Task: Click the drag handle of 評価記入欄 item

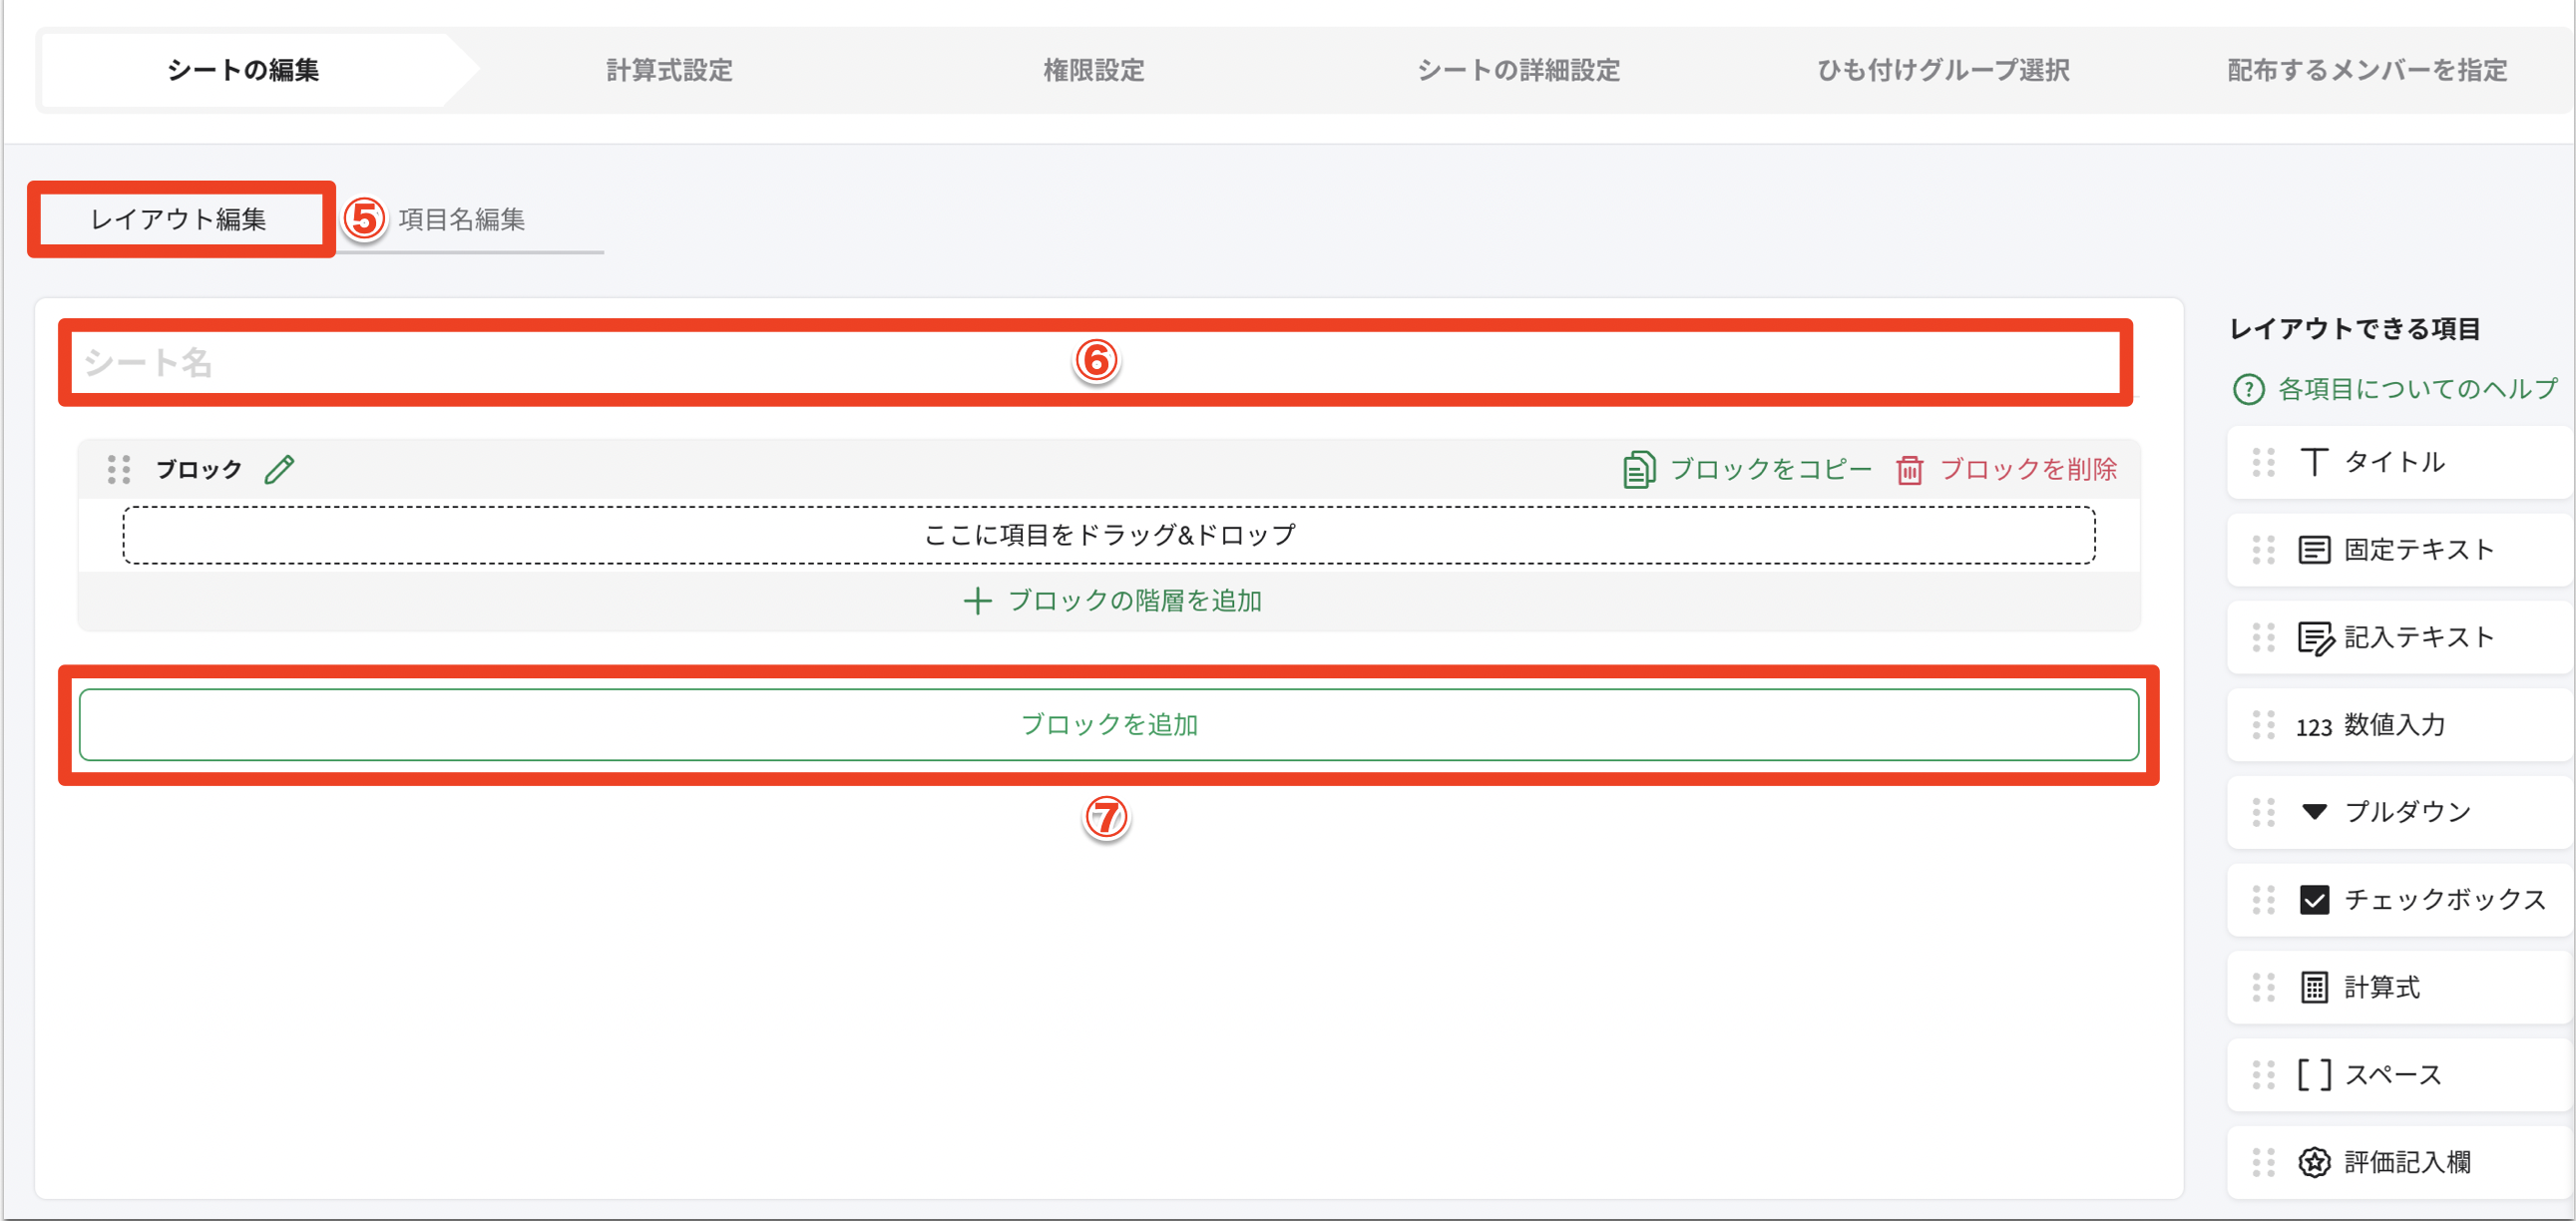Action: tap(2263, 1162)
